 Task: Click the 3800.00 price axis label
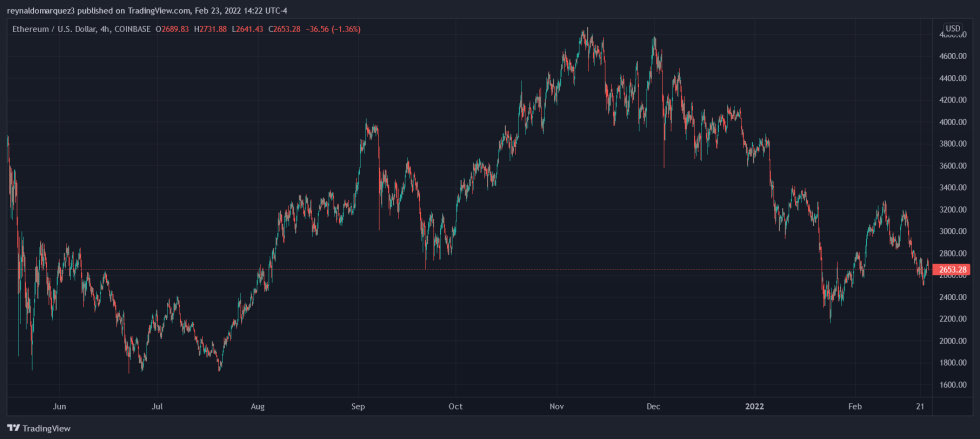pos(953,144)
